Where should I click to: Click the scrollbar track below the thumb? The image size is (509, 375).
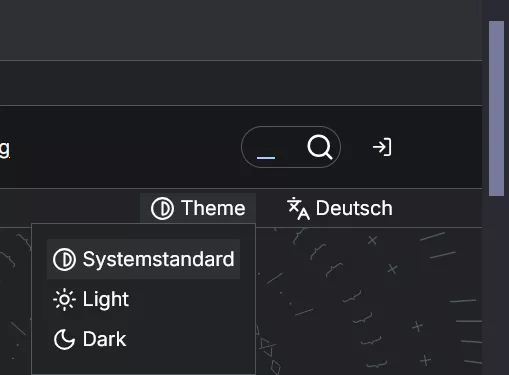[x=496, y=283]
